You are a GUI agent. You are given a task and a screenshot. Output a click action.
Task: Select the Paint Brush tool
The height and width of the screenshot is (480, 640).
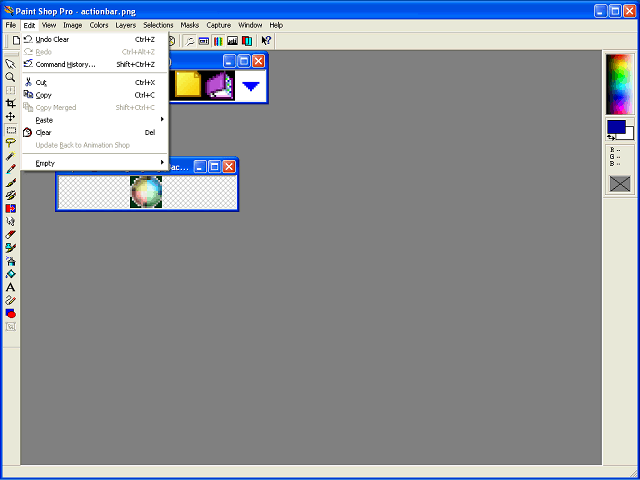click(11, 182)
